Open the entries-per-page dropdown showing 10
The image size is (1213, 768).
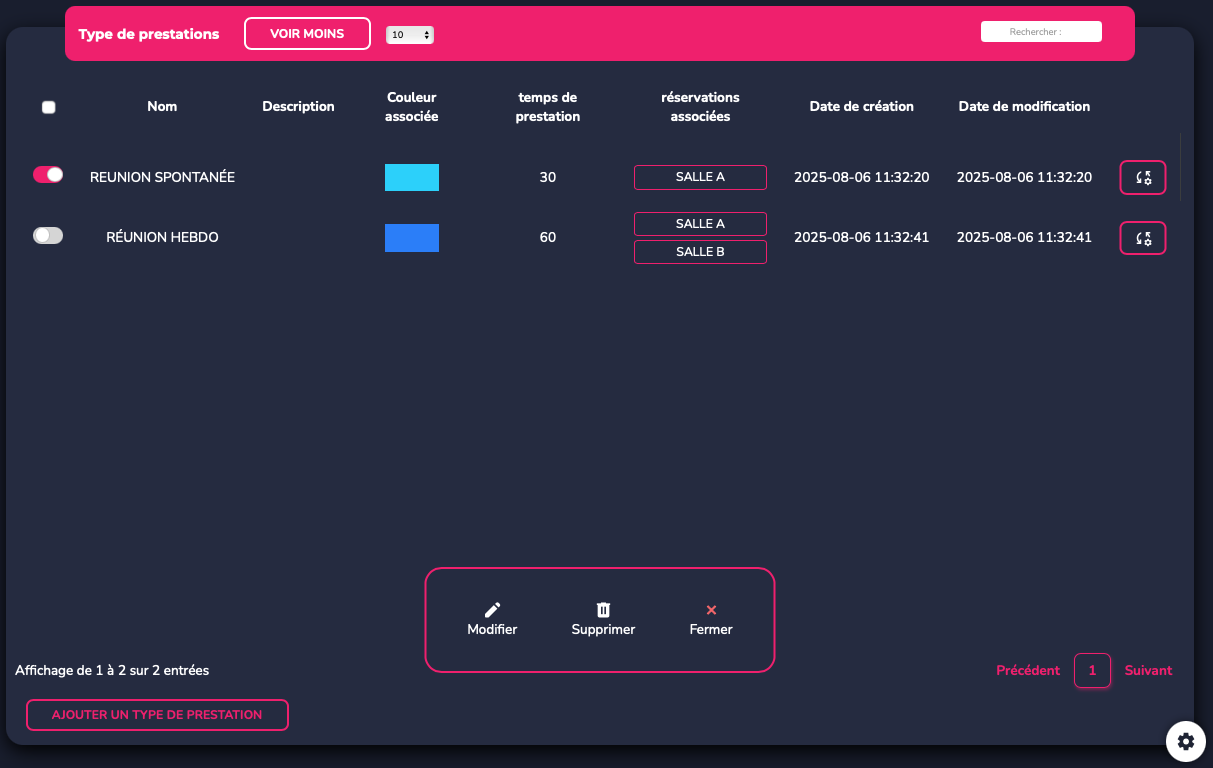[410, 35]
